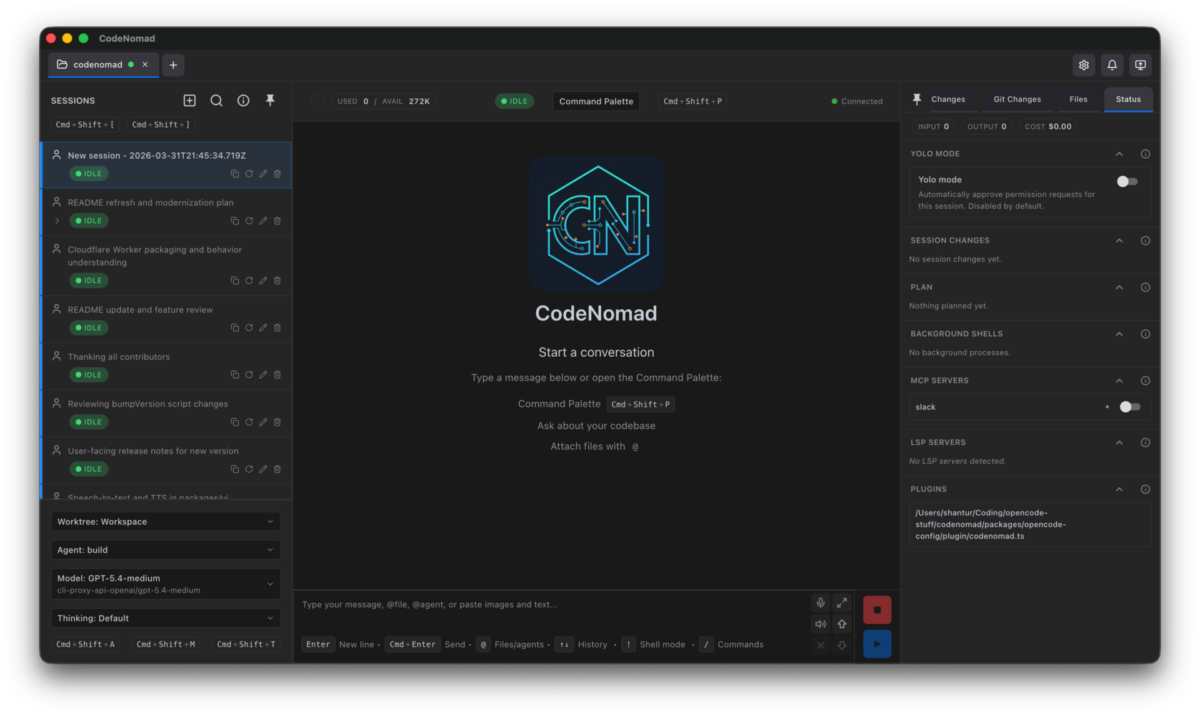Image resolution: width=1200 pixels, height=716 pixels.
Task: Close the codenomad workspace tab
Action: [x=145, y=65]
